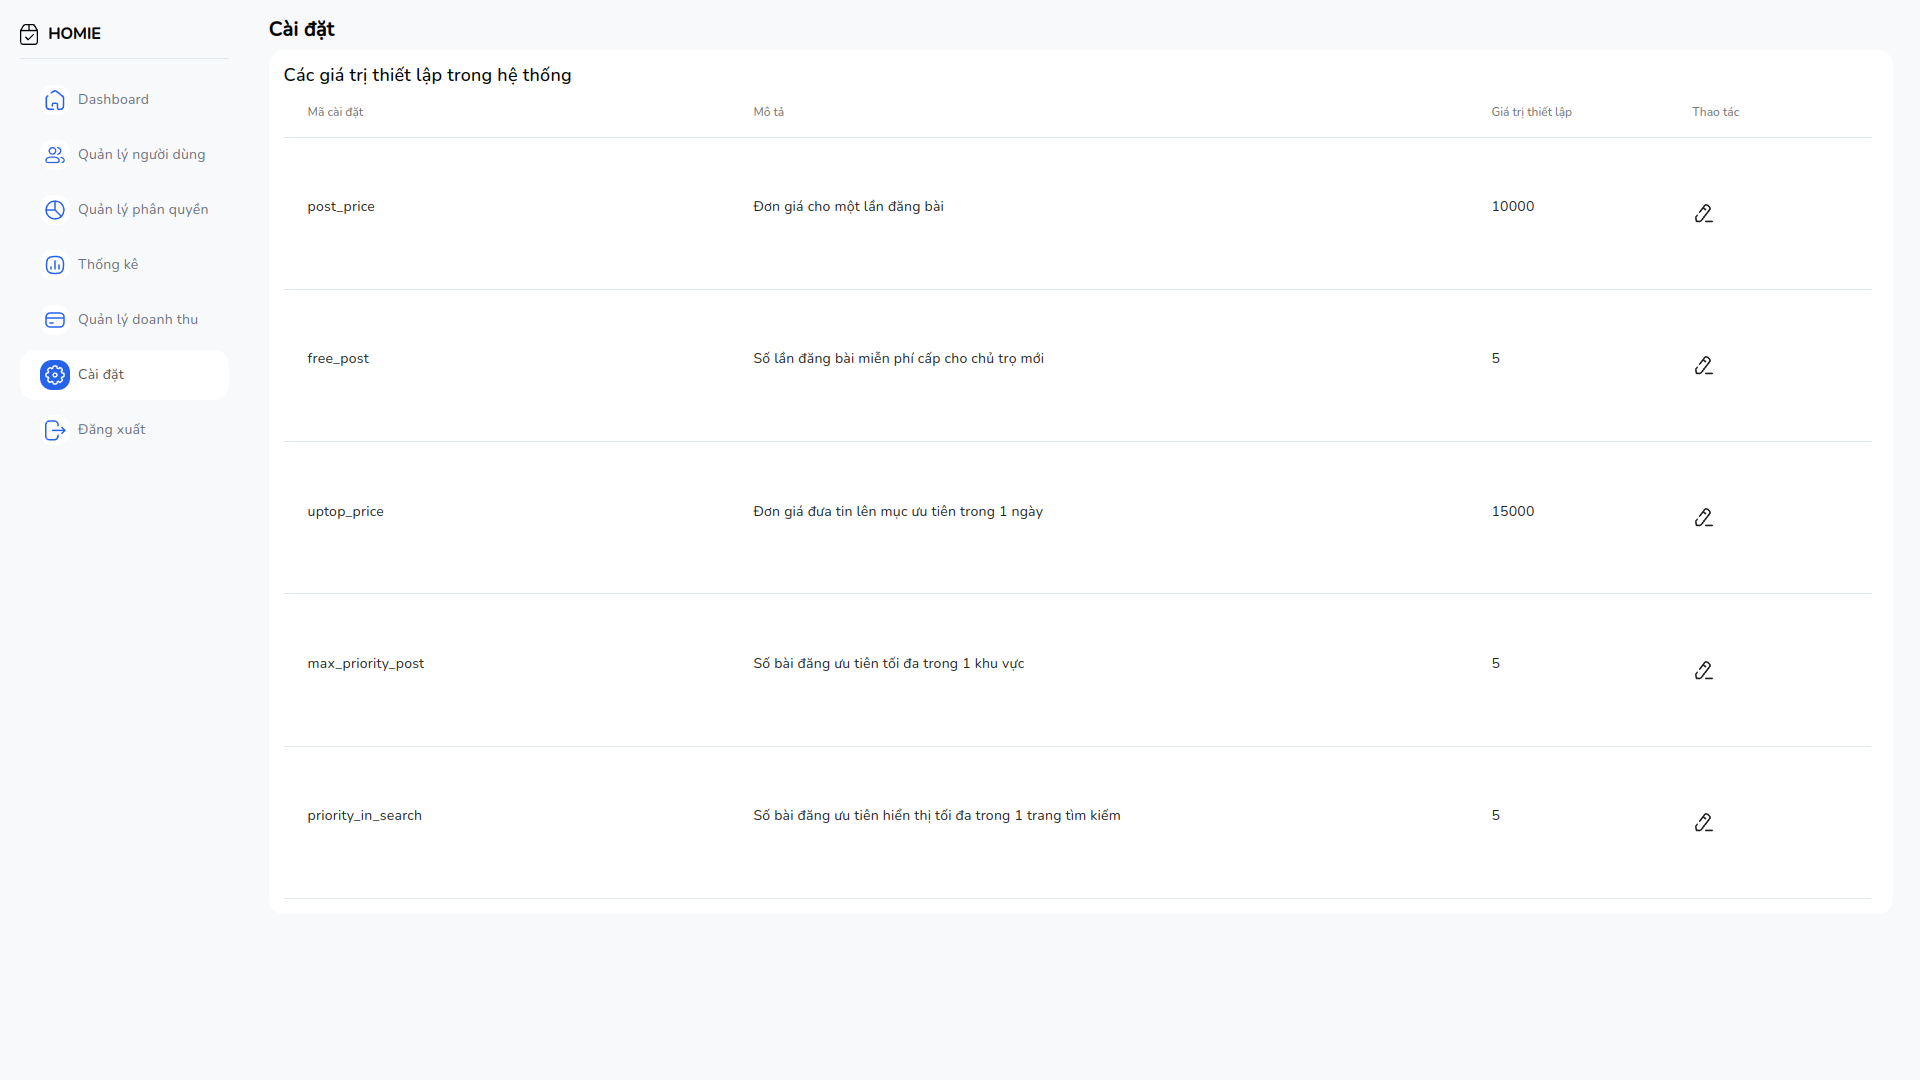Screen dimensions: 1920x1080
Task: Click the Dashboard home icon
Action: [55, 100]
